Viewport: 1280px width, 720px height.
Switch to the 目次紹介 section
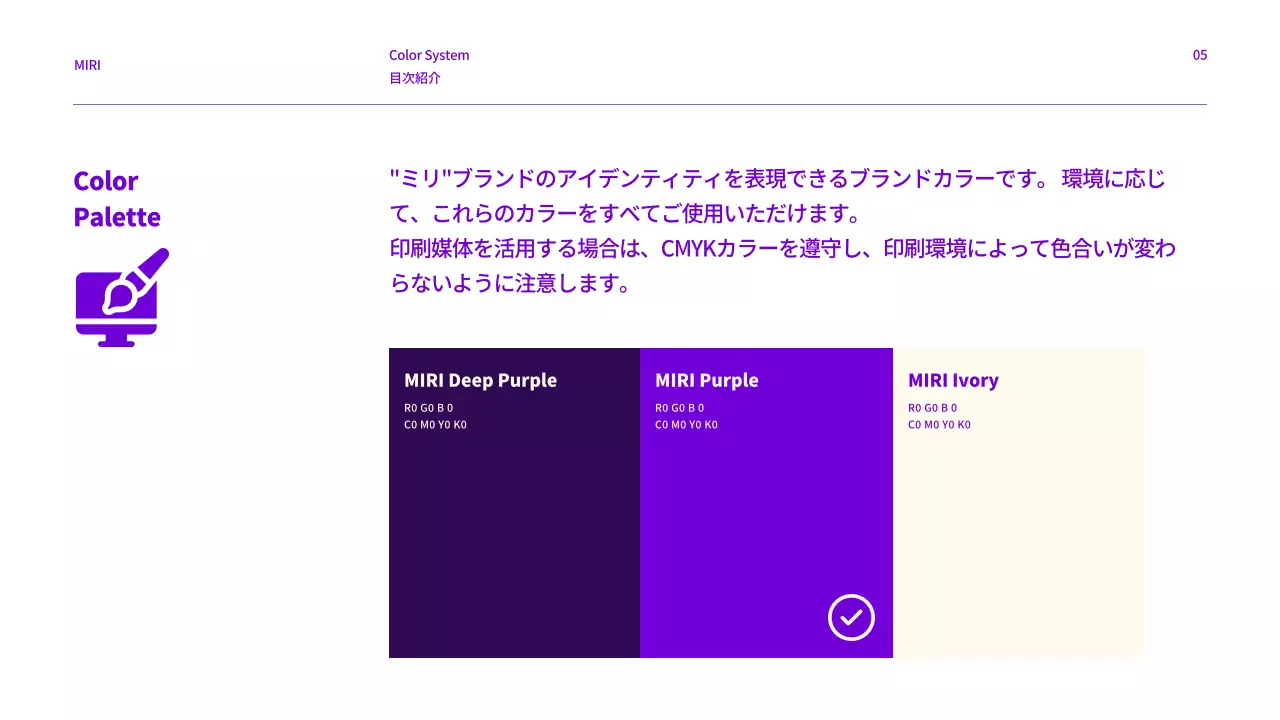pos(416,78)
